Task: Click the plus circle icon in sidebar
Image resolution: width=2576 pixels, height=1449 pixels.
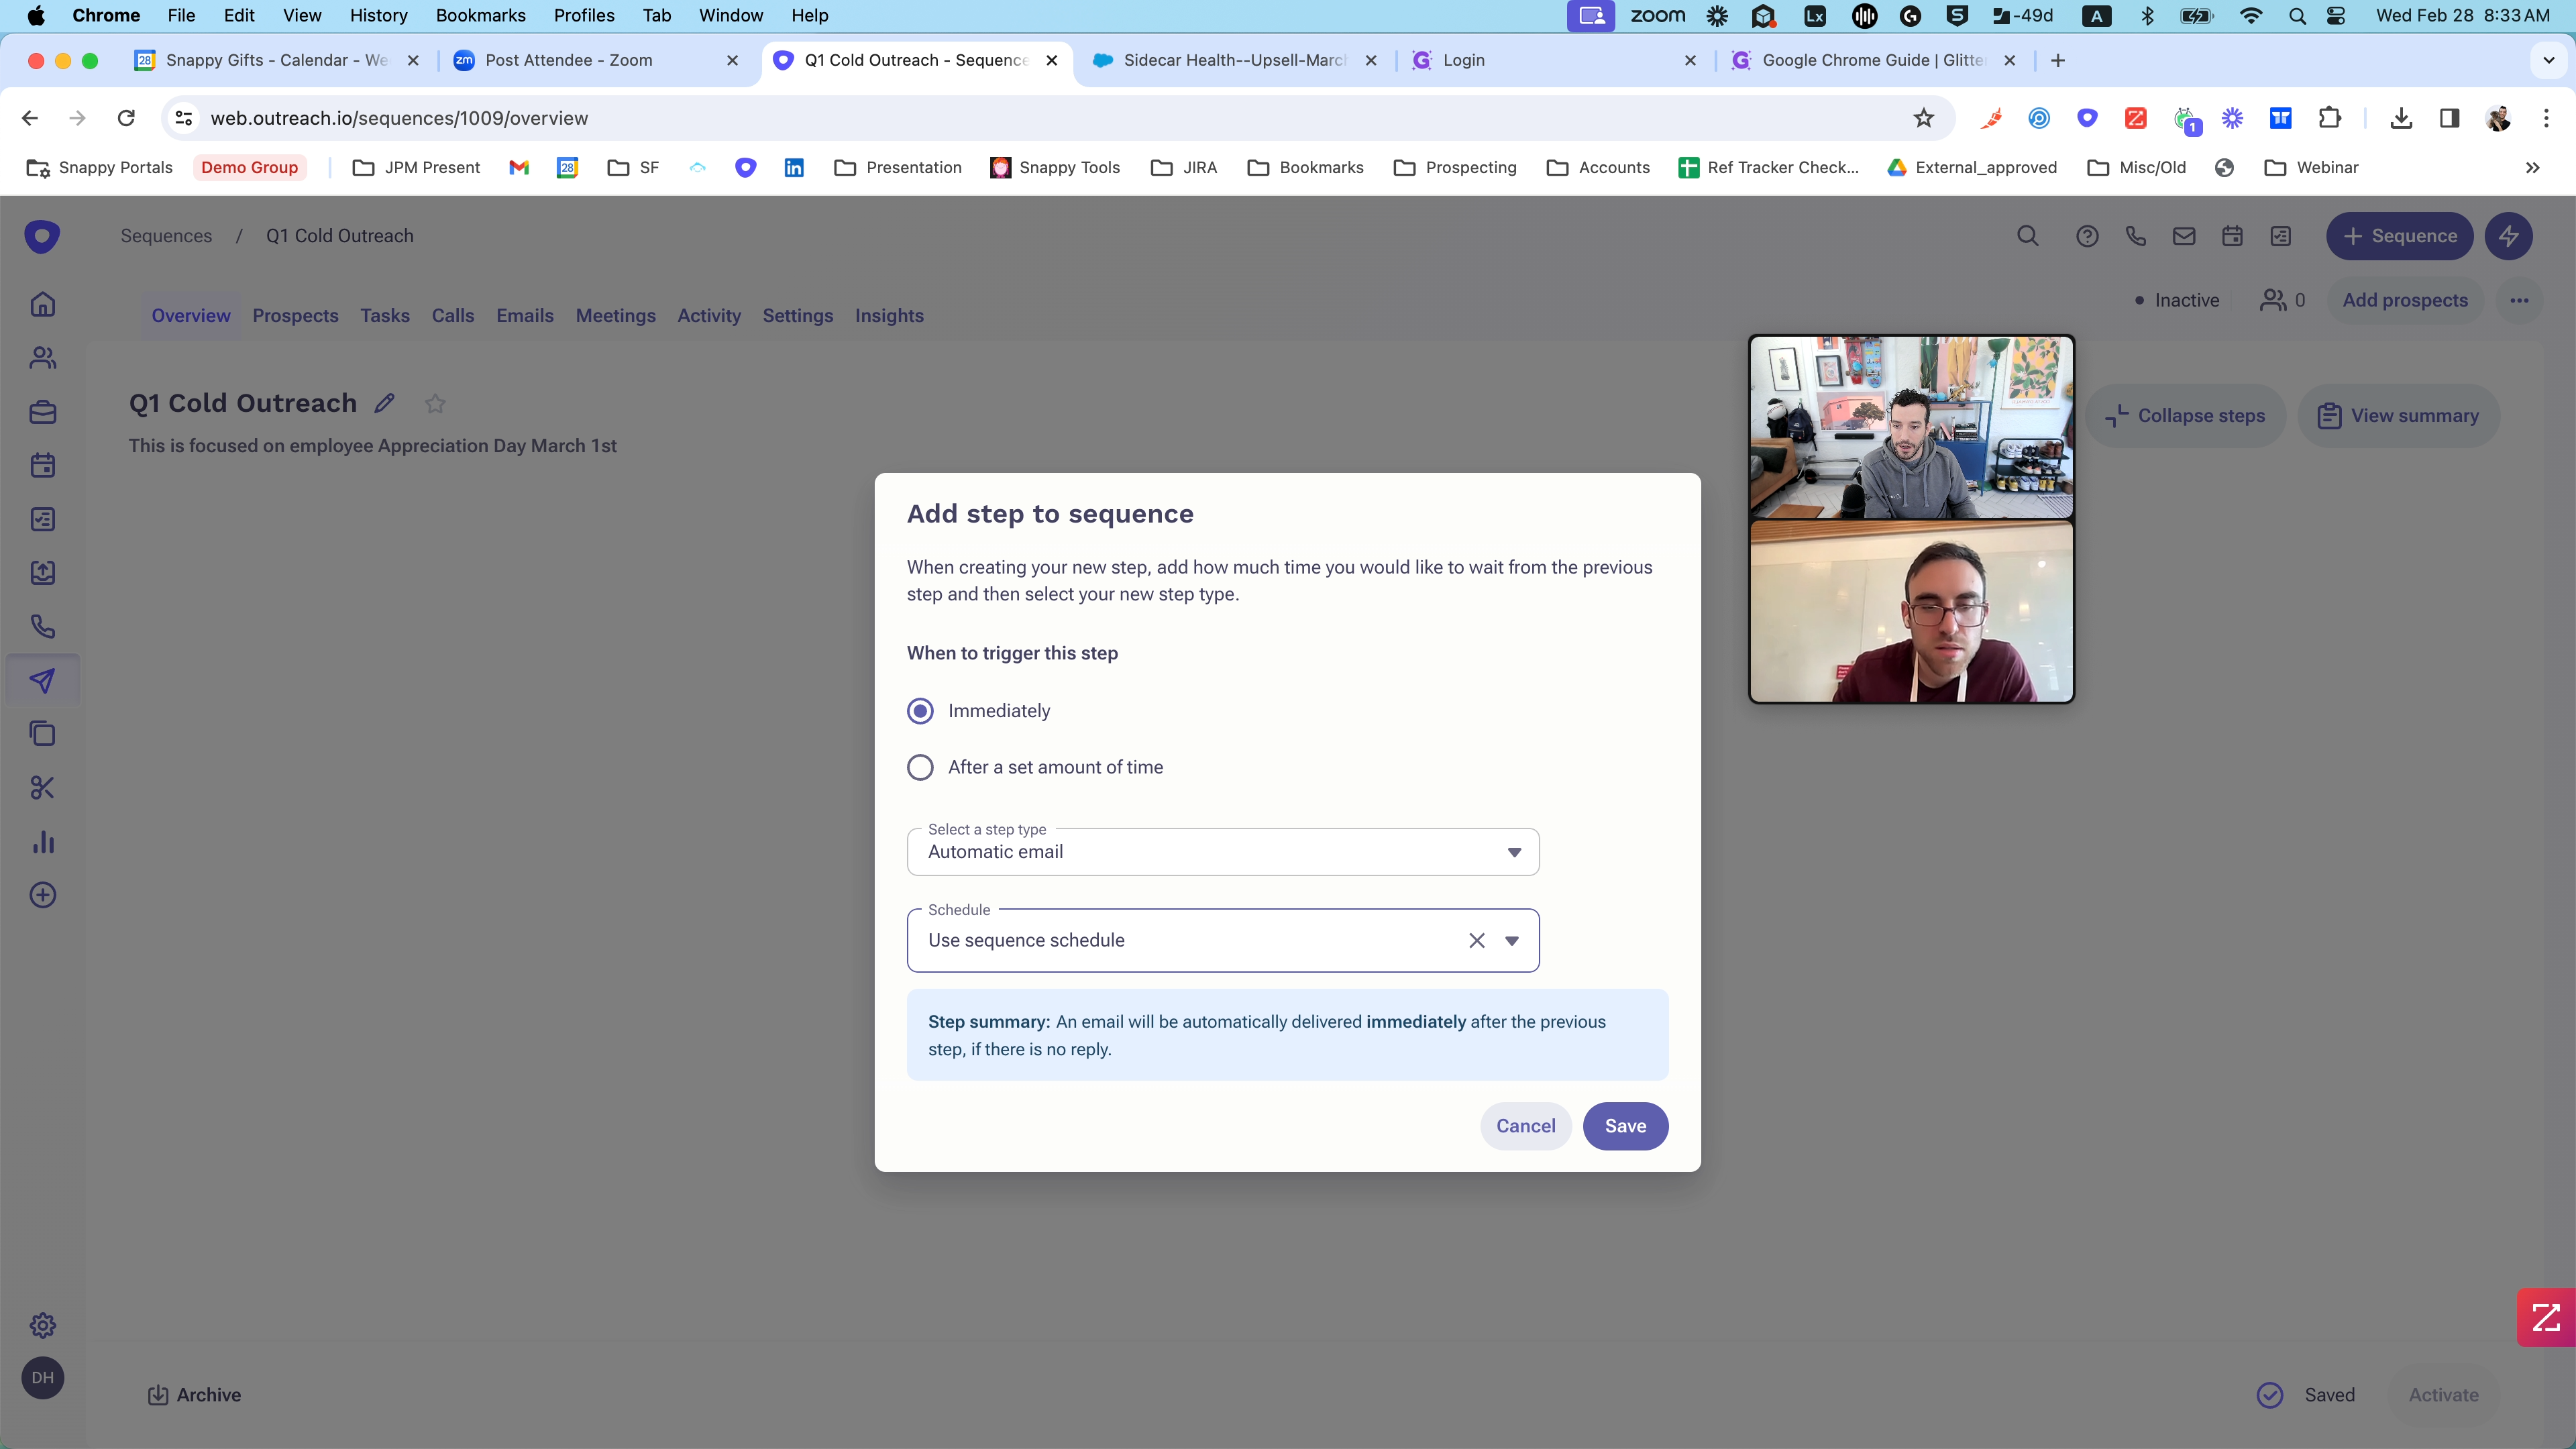Action: click(42, 895)
